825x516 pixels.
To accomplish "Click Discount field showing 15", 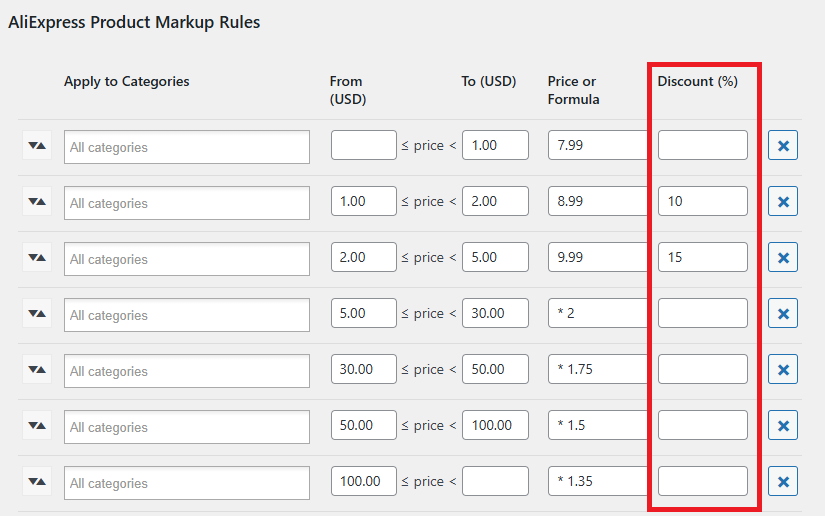I will click(x=703, y=257).
